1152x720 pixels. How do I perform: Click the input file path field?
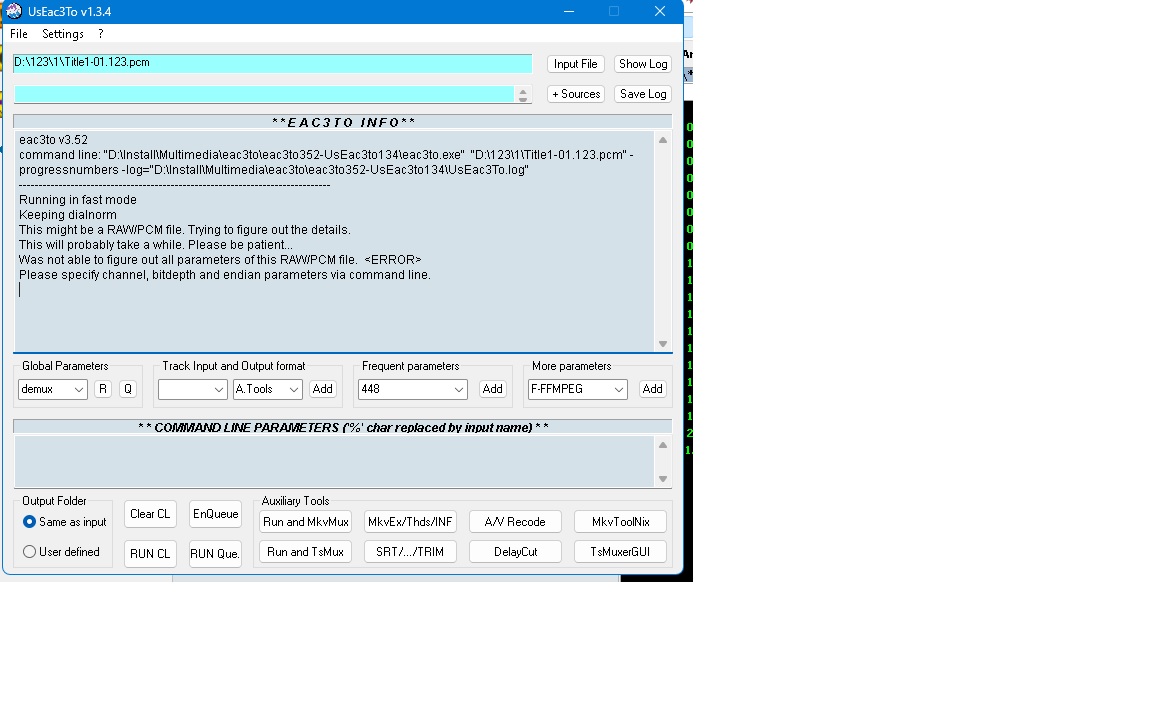(272, 63)
